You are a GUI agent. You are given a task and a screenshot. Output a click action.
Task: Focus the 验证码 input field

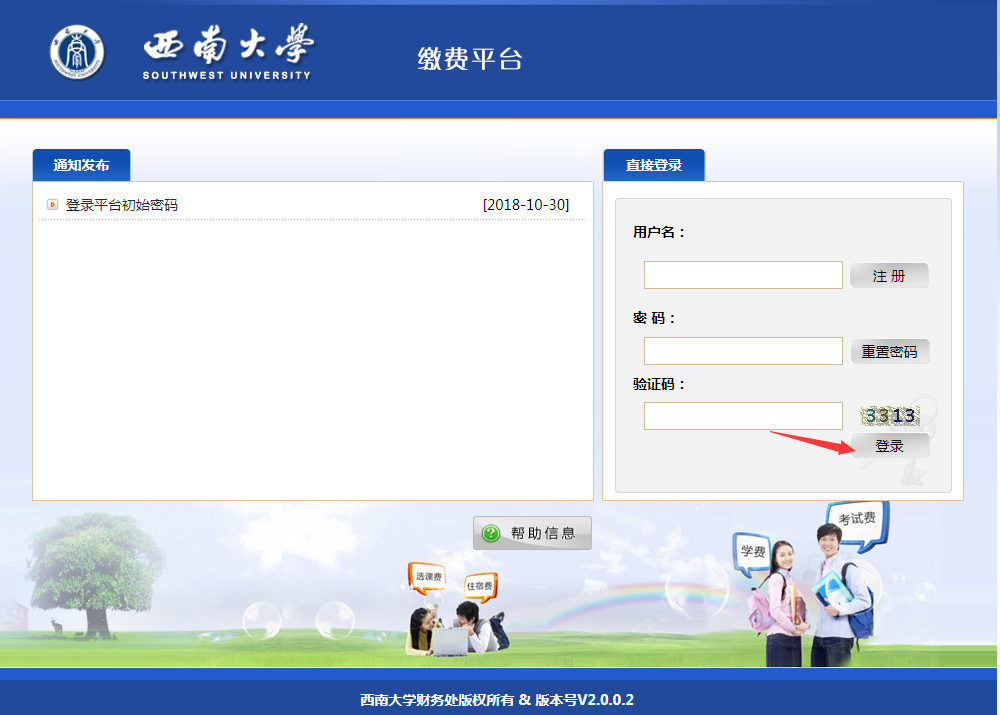coord(743,416)
